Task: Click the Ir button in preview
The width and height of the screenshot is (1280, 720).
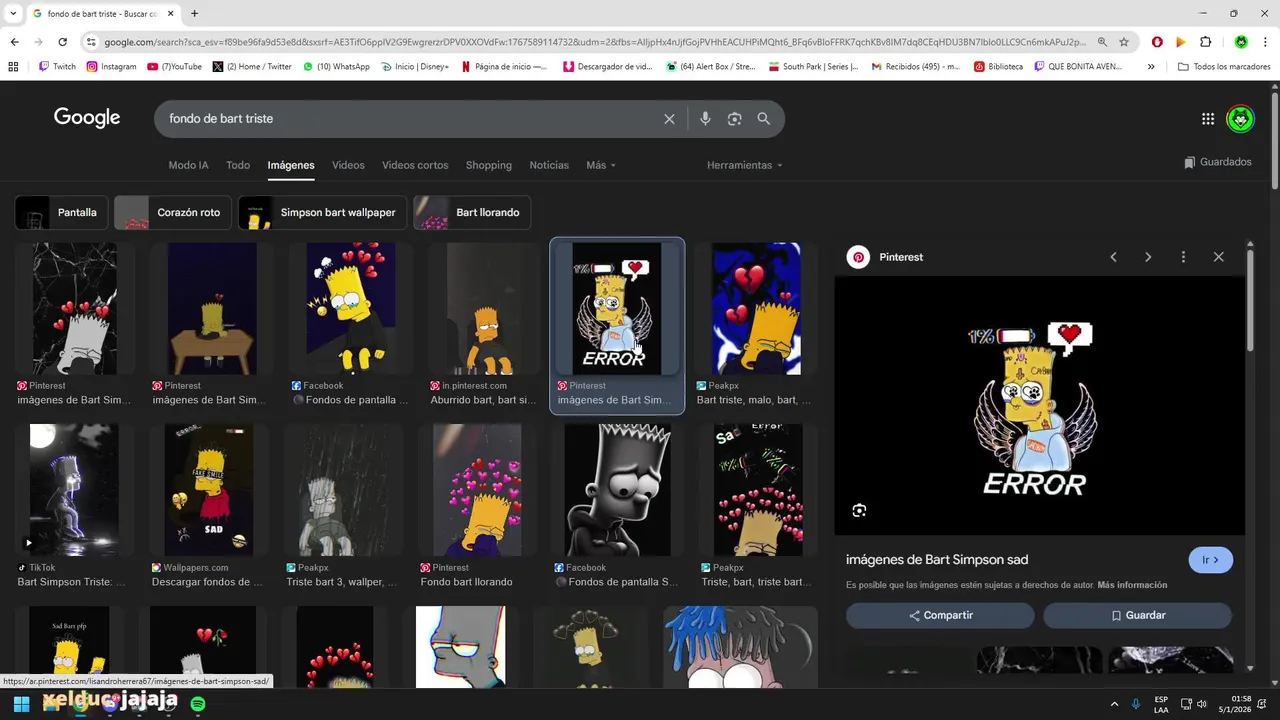Action: (1210, 560)
